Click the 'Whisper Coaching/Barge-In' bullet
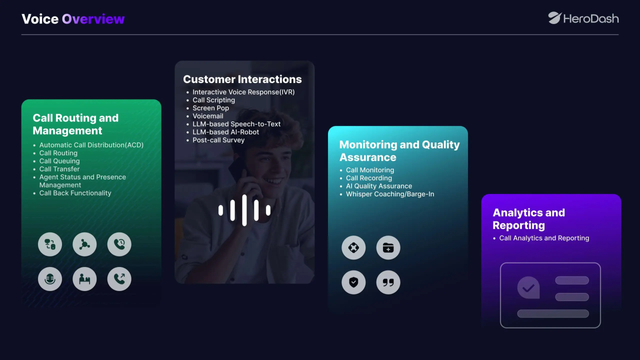640x360 pixels. pos(390,194)
